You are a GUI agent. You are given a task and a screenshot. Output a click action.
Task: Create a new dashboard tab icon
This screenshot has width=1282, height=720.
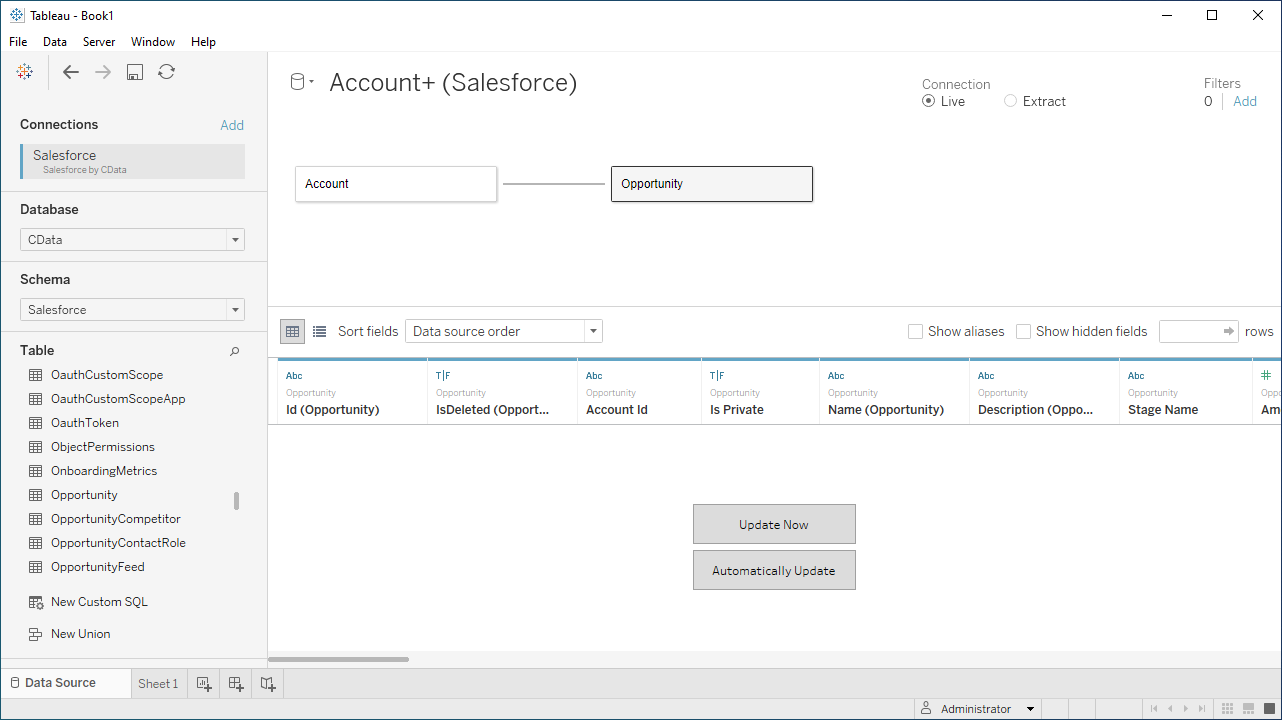236,684
